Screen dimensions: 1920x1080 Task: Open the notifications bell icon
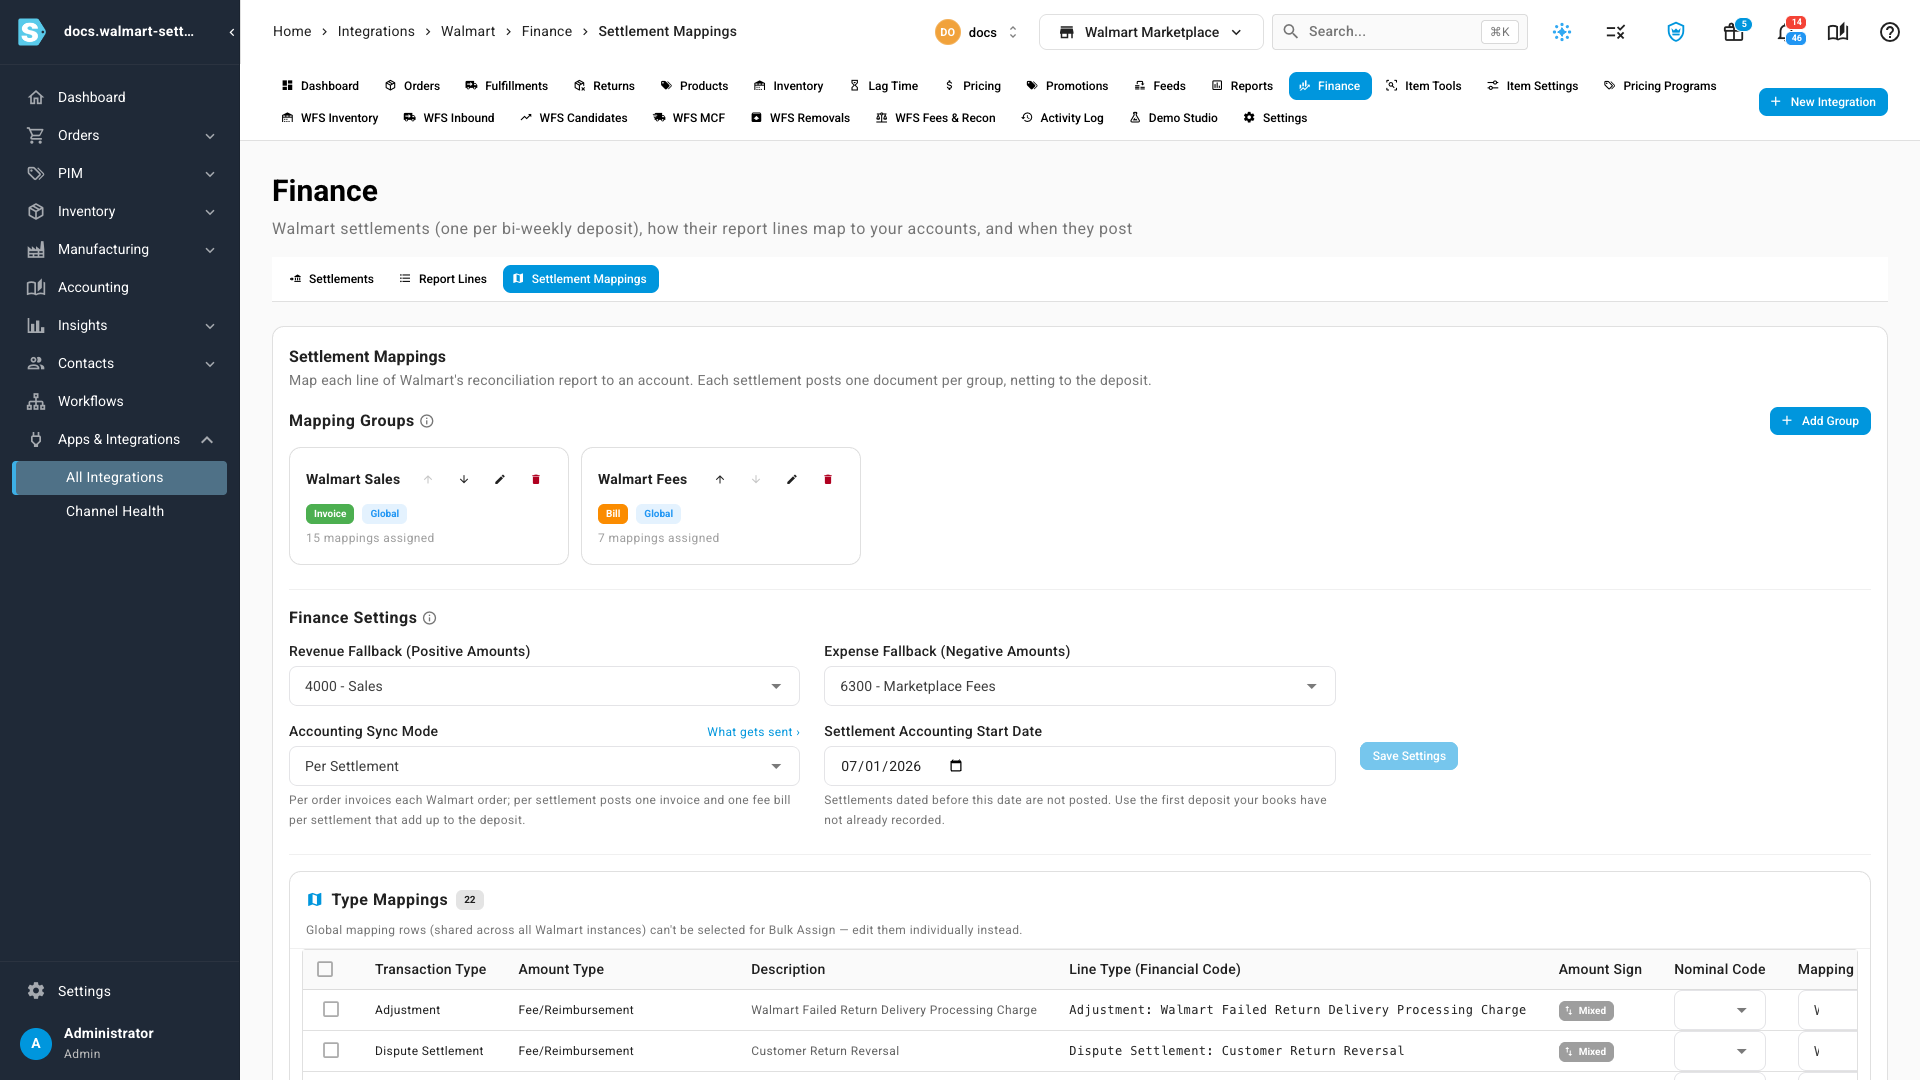1785,32
